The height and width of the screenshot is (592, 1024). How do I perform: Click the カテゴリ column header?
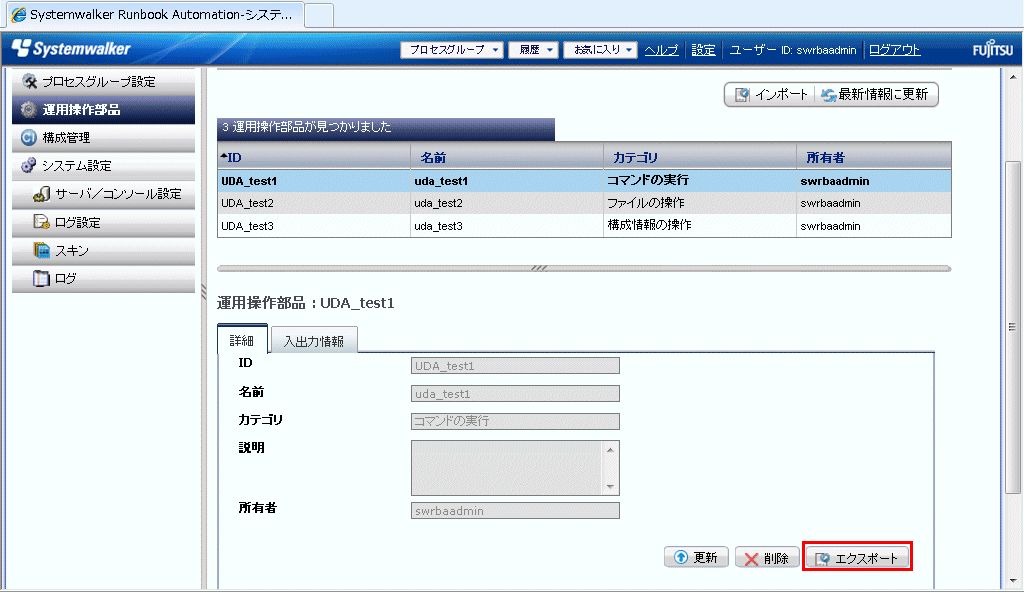point(700,157)
